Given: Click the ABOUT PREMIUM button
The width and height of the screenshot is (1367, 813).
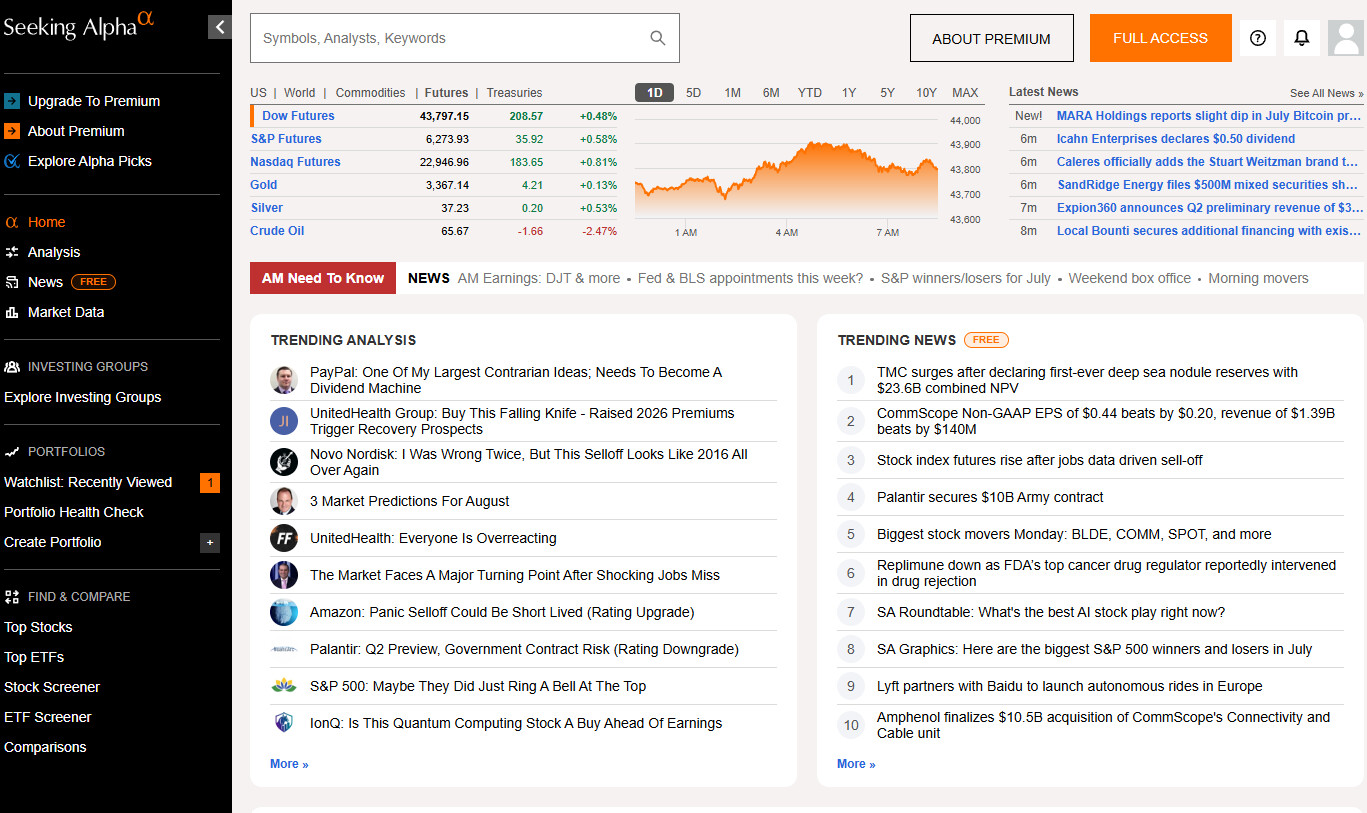Looking at the screenshot, I should pyautogui.click(x=991, y=38).
